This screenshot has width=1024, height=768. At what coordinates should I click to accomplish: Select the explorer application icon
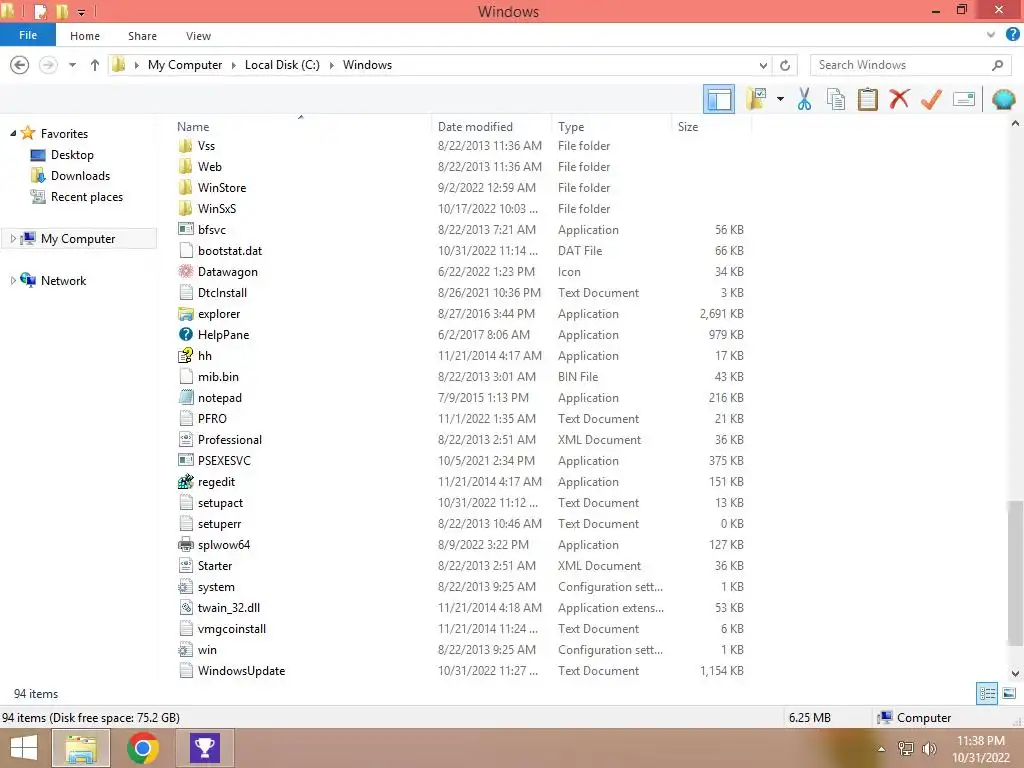[186, 313]
